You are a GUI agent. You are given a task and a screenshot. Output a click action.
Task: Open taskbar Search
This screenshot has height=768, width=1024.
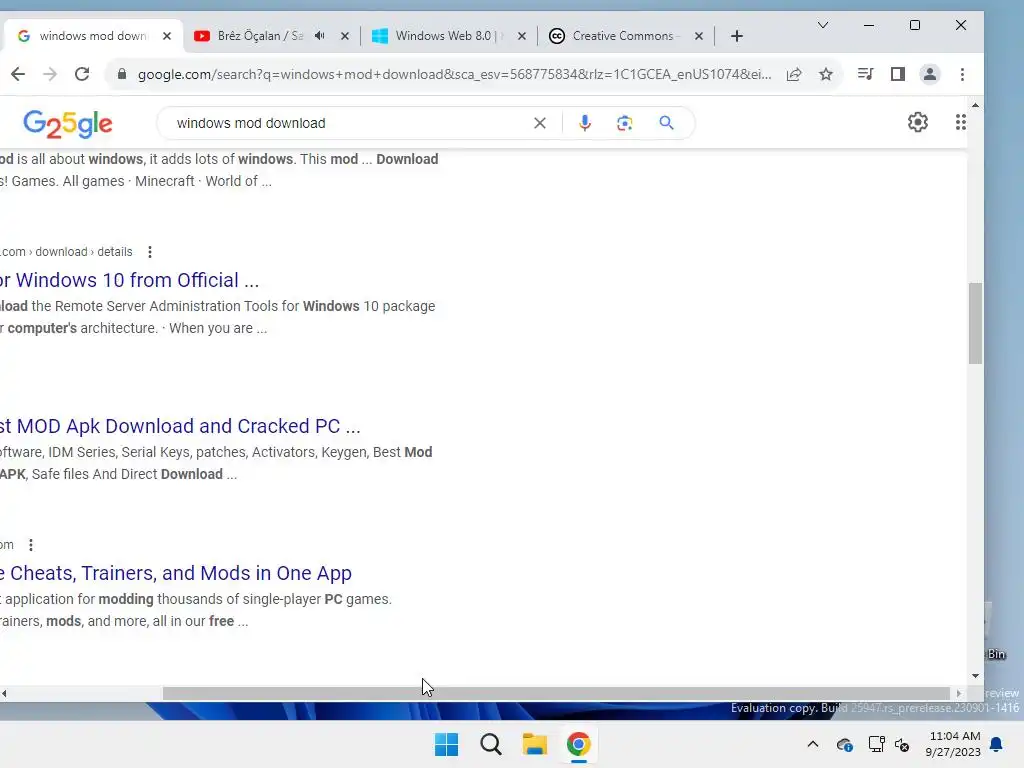(x=490, y=744)
